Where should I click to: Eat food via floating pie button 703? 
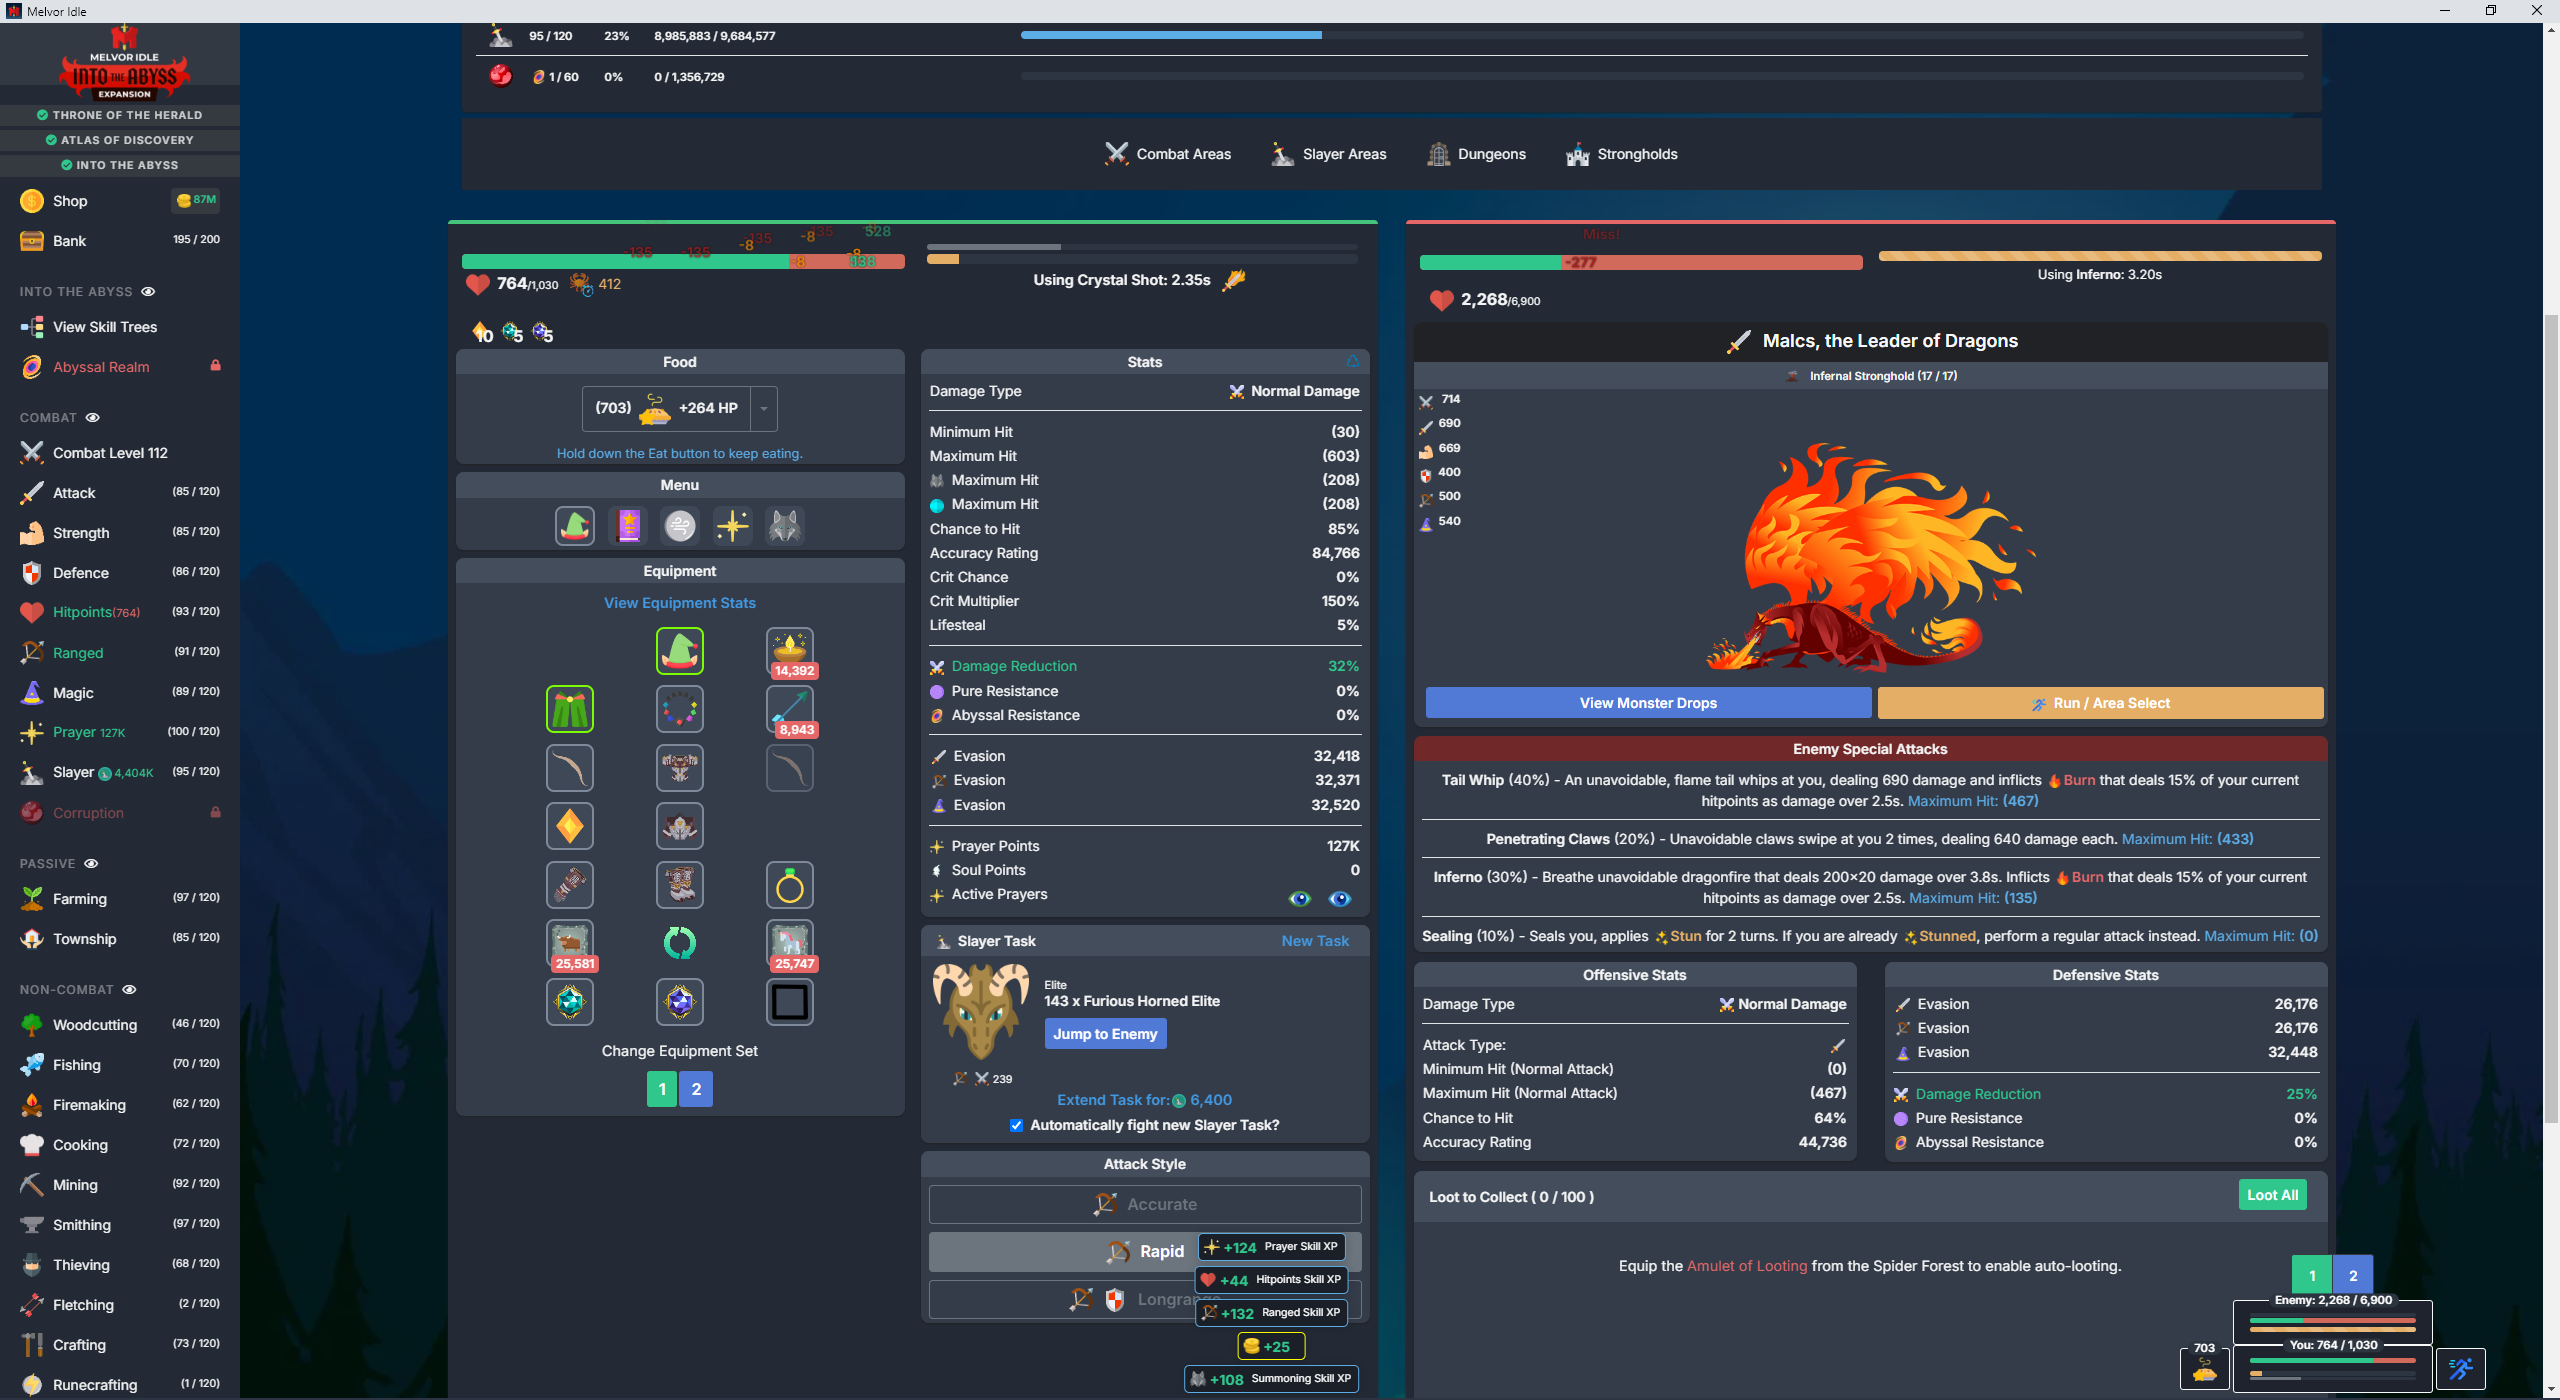tap(2205, 1367)
